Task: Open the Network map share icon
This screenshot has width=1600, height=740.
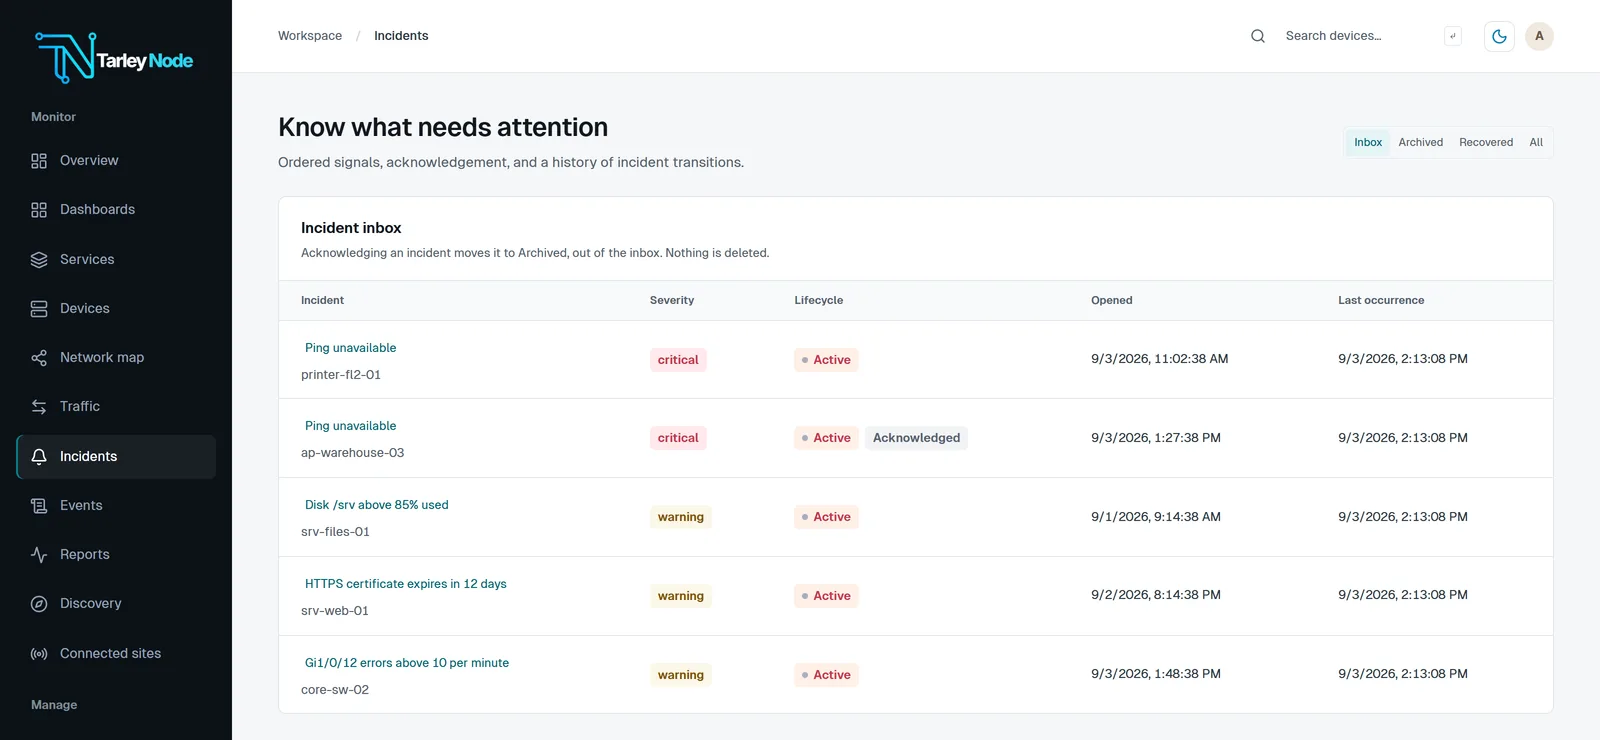Action: point(39,358)
